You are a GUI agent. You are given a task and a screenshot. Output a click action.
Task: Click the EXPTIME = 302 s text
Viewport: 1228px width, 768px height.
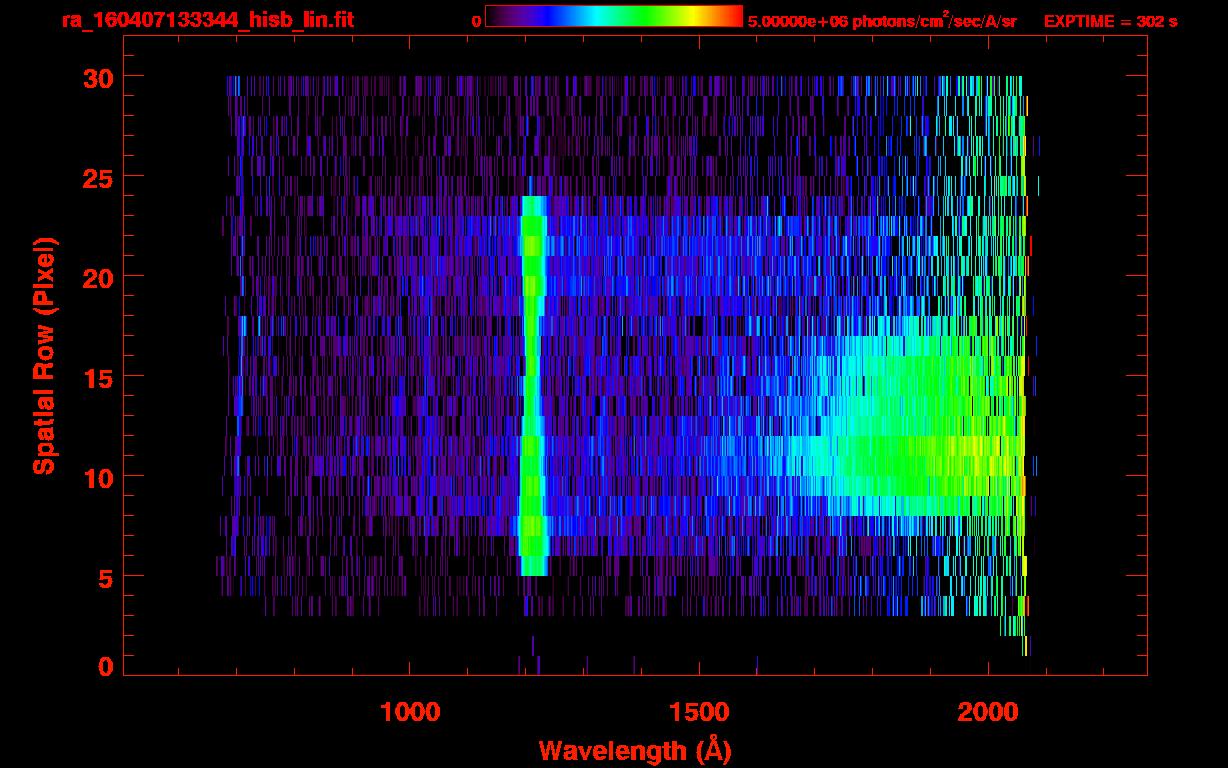[x=1110, y=21]
